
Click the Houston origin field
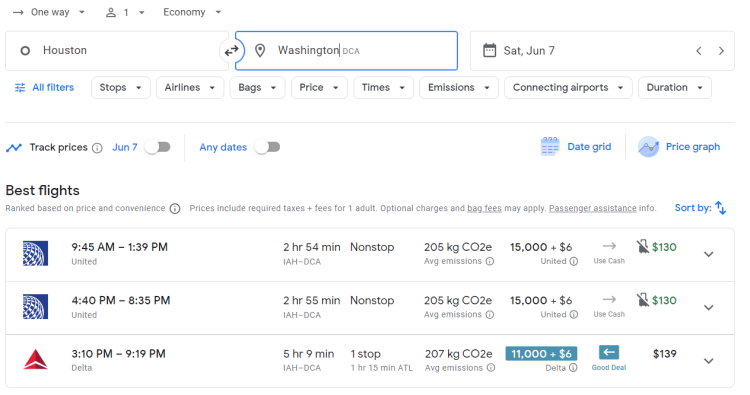117,51
